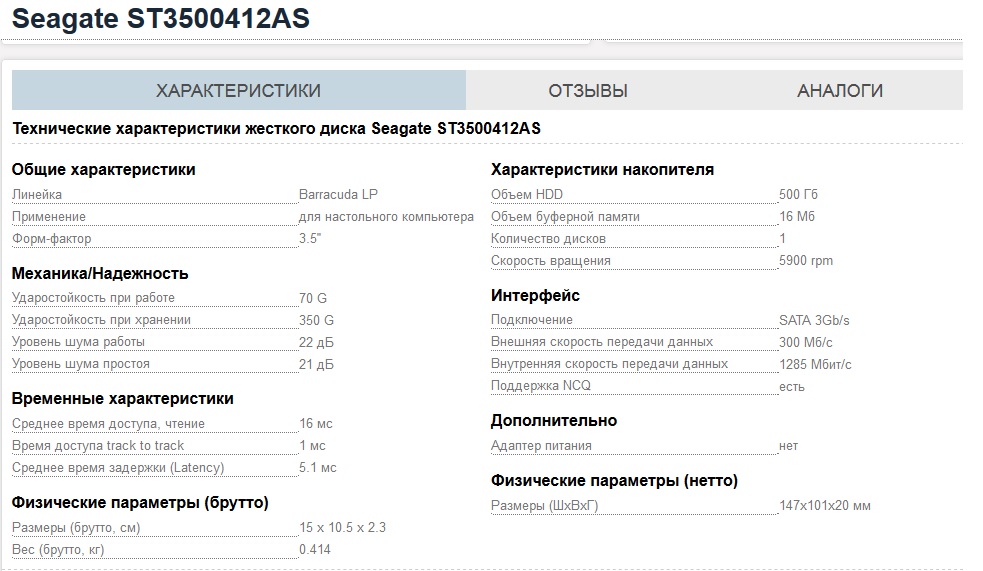Click the '16 мс' value
Screen dimensions: 983x571
click(x=316, y=424)
